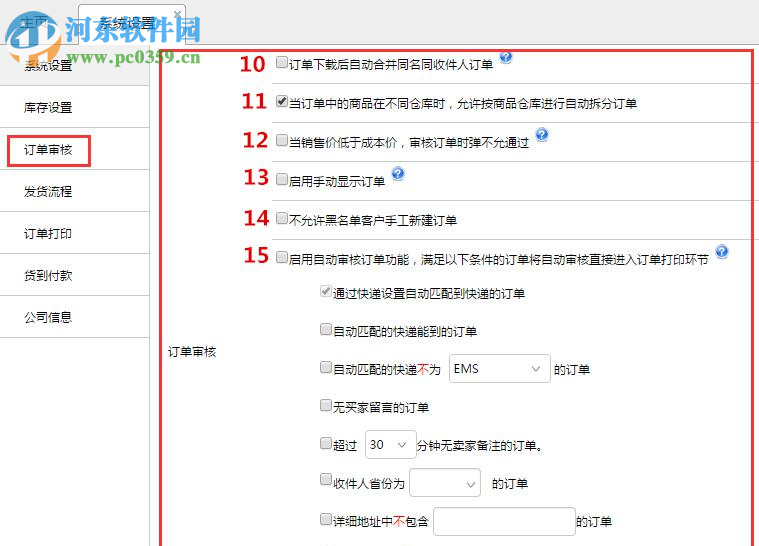759x546 pixels.
Task: Open 库存设置 in the sidebar
Action: [75, 107]
